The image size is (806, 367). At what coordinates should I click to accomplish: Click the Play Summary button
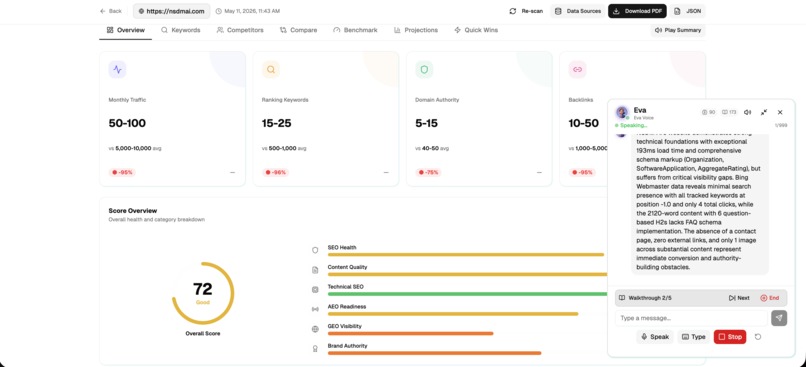click(x=677, y=30)
